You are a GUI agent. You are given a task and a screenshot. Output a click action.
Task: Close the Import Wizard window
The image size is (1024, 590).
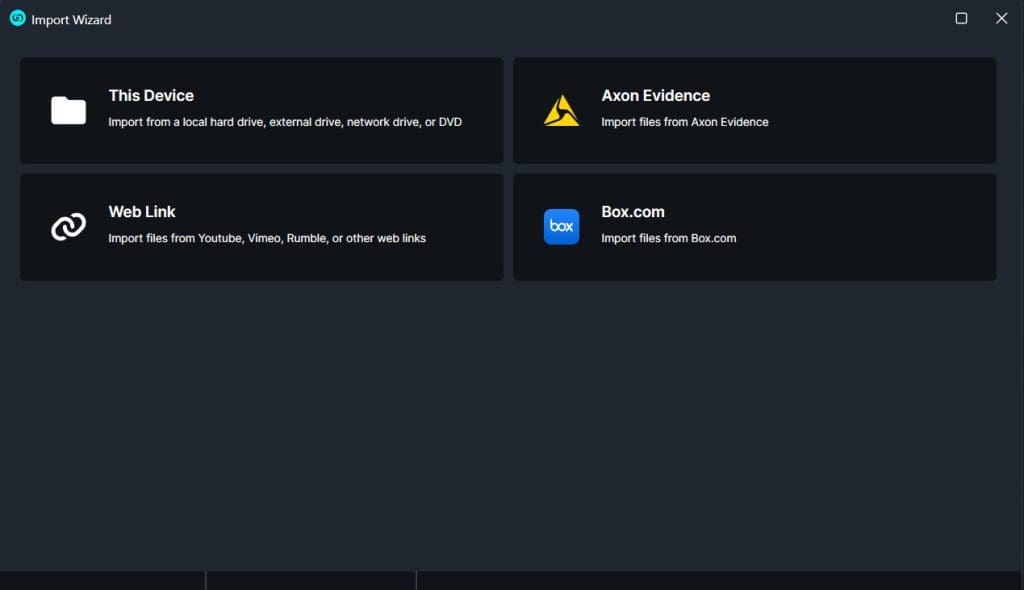coord(1001,18)
